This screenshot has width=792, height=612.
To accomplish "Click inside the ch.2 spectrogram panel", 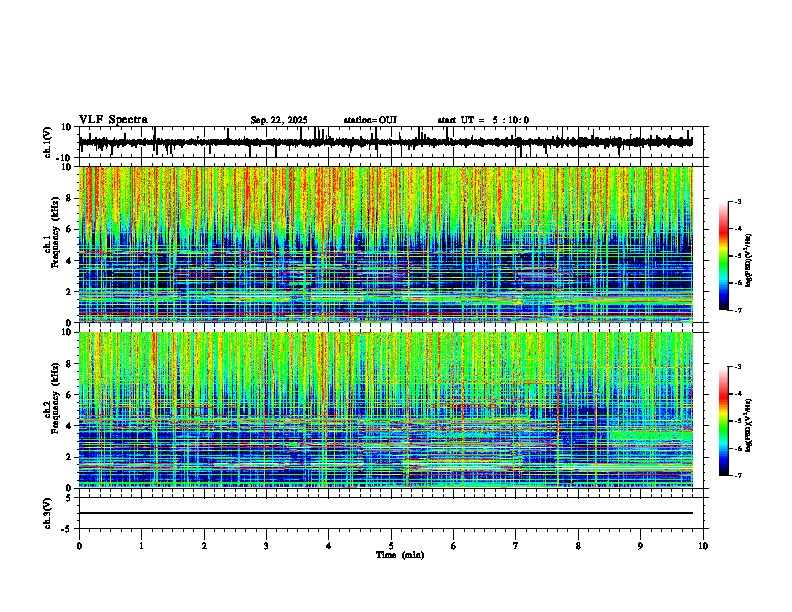I will point(385,410).
